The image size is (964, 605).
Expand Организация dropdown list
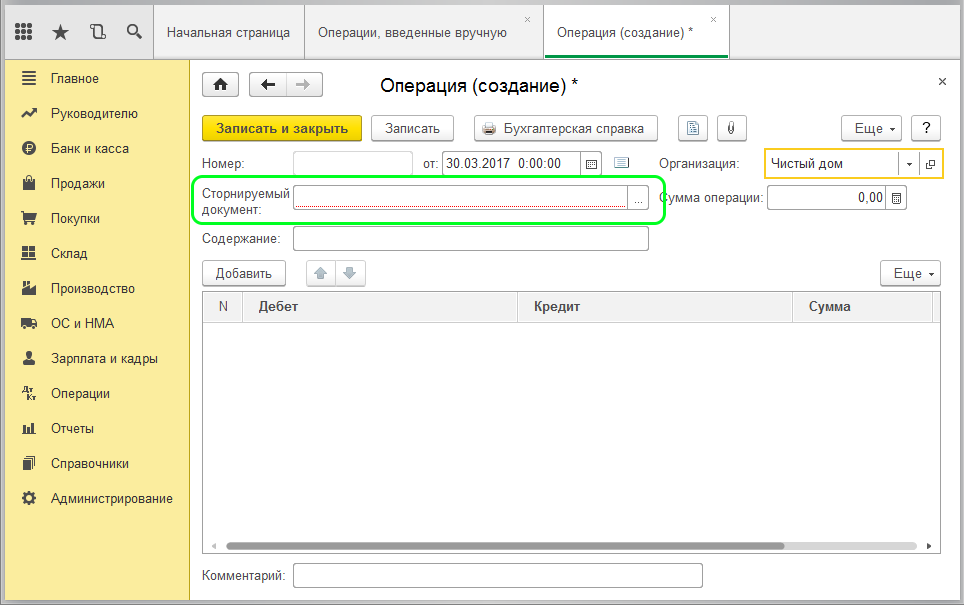[909, 164]
